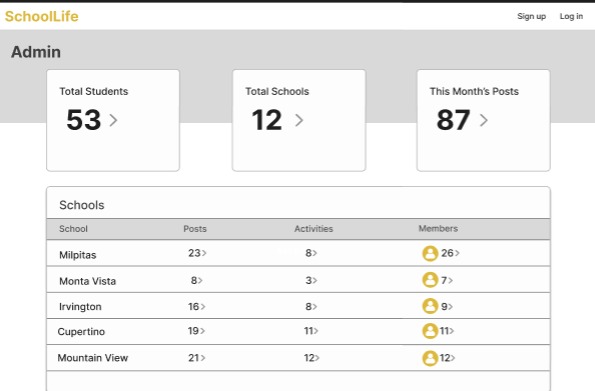Click the Monta Vista members avatar icon

coord(430,280)
